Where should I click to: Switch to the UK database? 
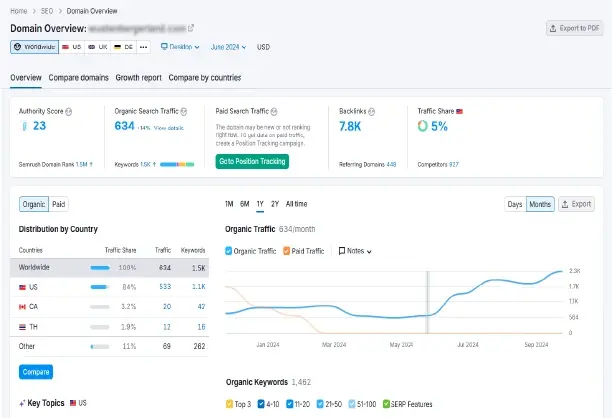click(x=98, y=47)
